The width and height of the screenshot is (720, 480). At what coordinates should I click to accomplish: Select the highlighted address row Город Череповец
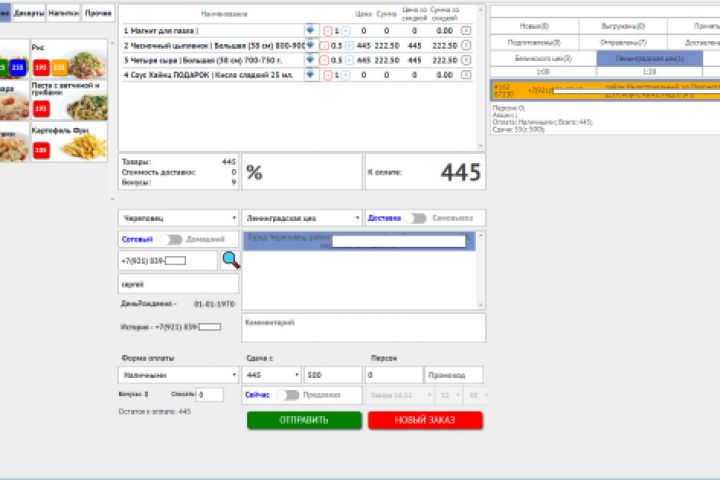359,241
